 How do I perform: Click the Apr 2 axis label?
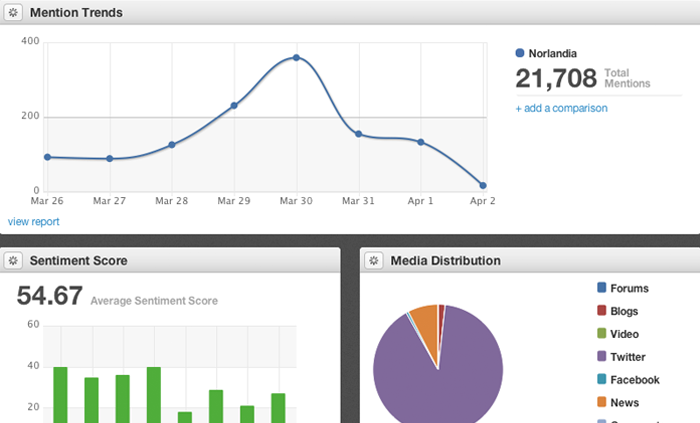tap(483, 201)
